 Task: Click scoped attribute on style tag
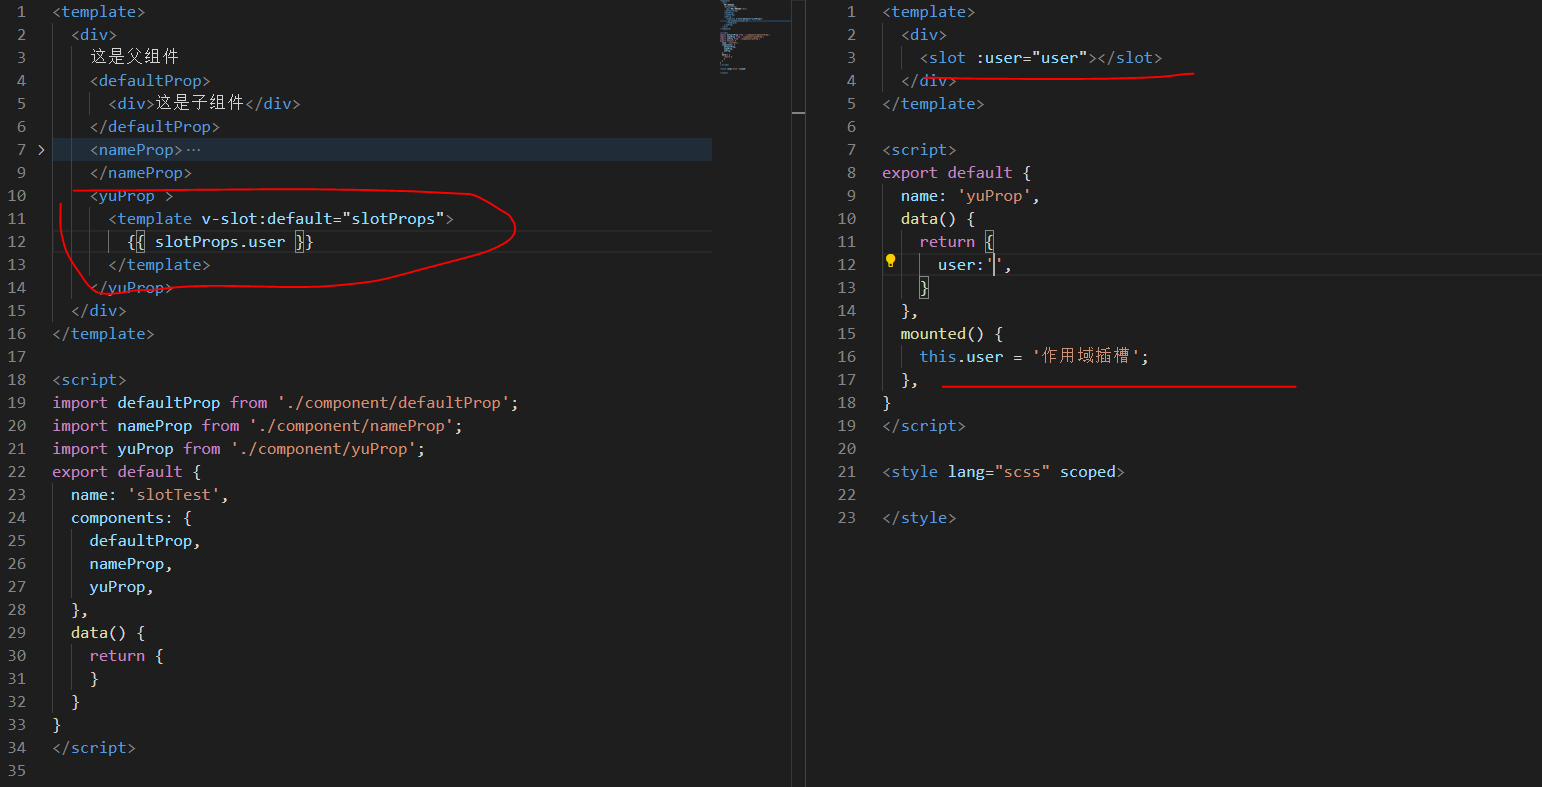pos(1088,471)
